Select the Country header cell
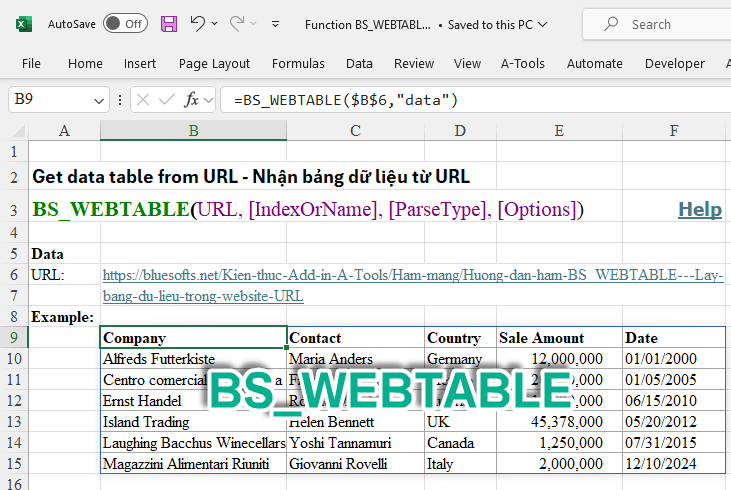The width and height of the screenshot is (731, 490). coord(460,337)
